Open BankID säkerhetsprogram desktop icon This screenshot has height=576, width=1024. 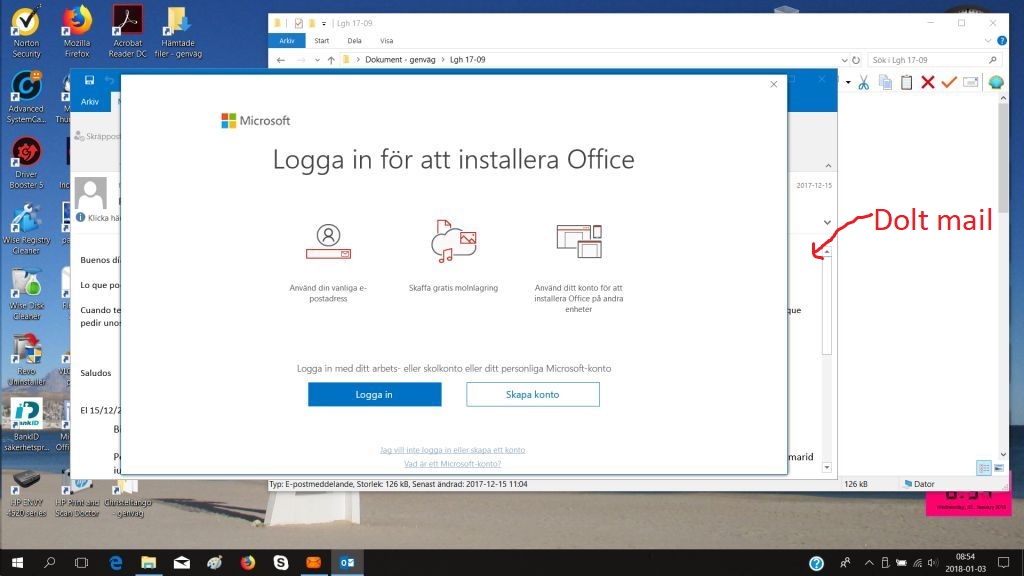pos(26,426)
